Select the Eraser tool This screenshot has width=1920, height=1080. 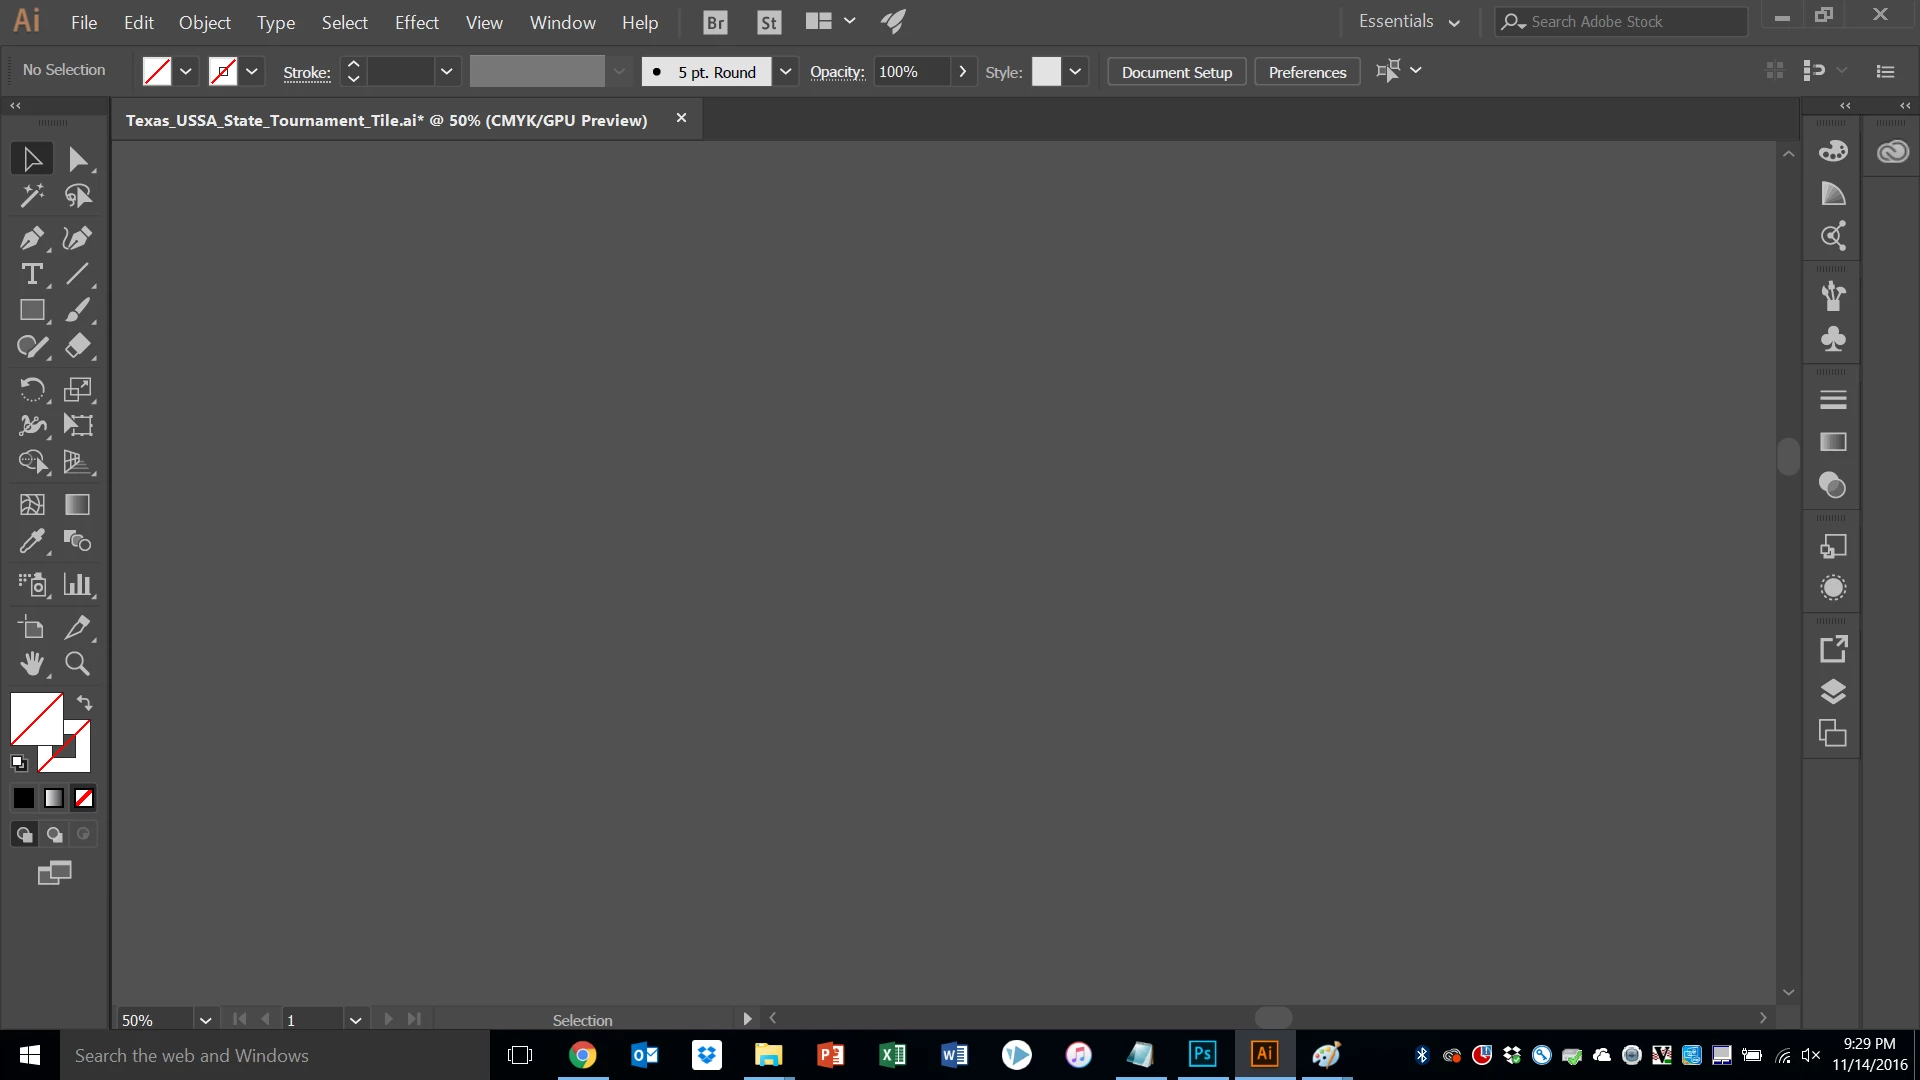pos(78,346)
